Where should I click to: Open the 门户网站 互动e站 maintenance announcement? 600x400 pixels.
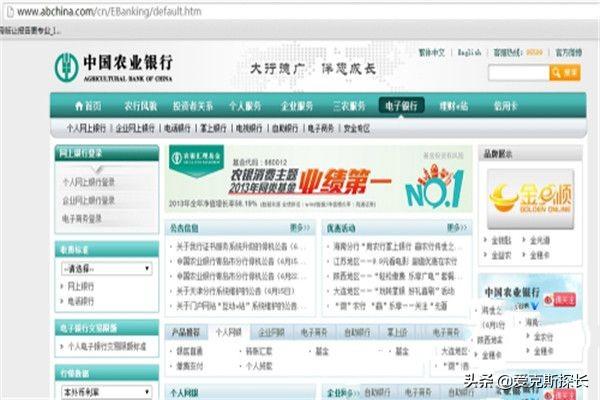click(x=241, y=306)
